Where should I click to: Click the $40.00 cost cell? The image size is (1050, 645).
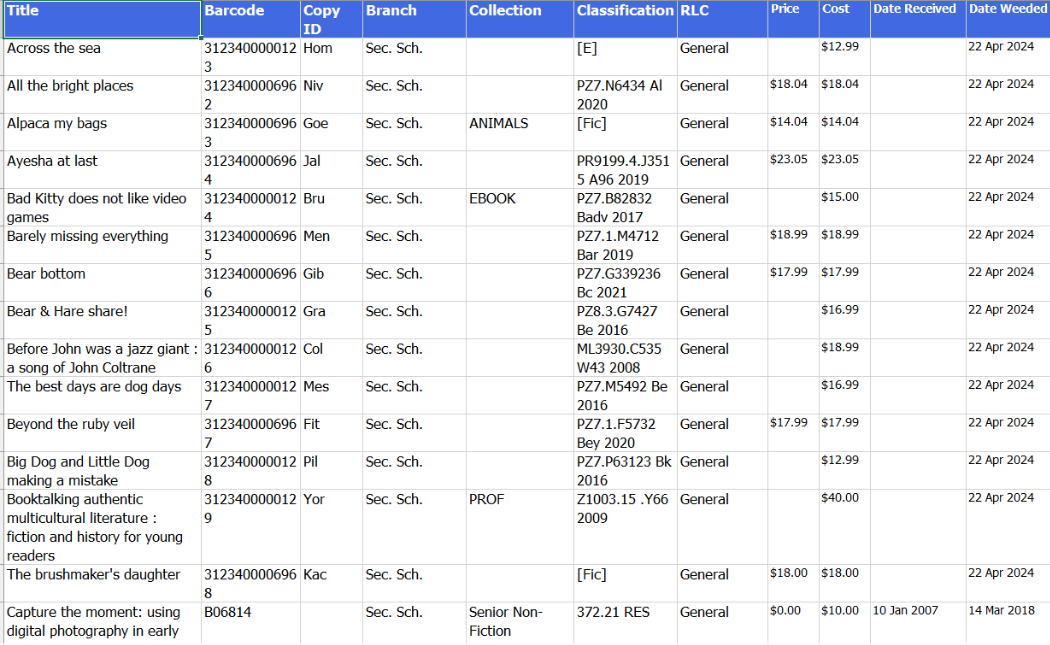pos(845,526)
